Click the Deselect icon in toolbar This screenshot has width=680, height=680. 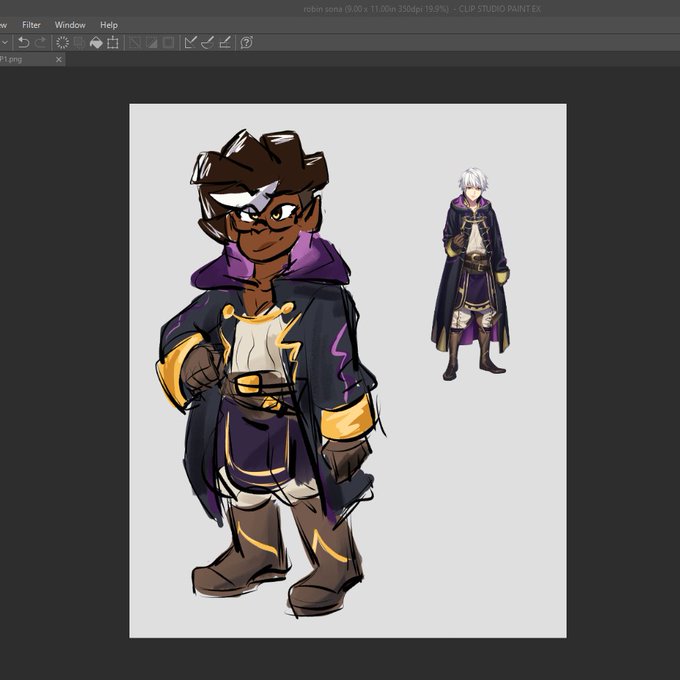point(134,42)
